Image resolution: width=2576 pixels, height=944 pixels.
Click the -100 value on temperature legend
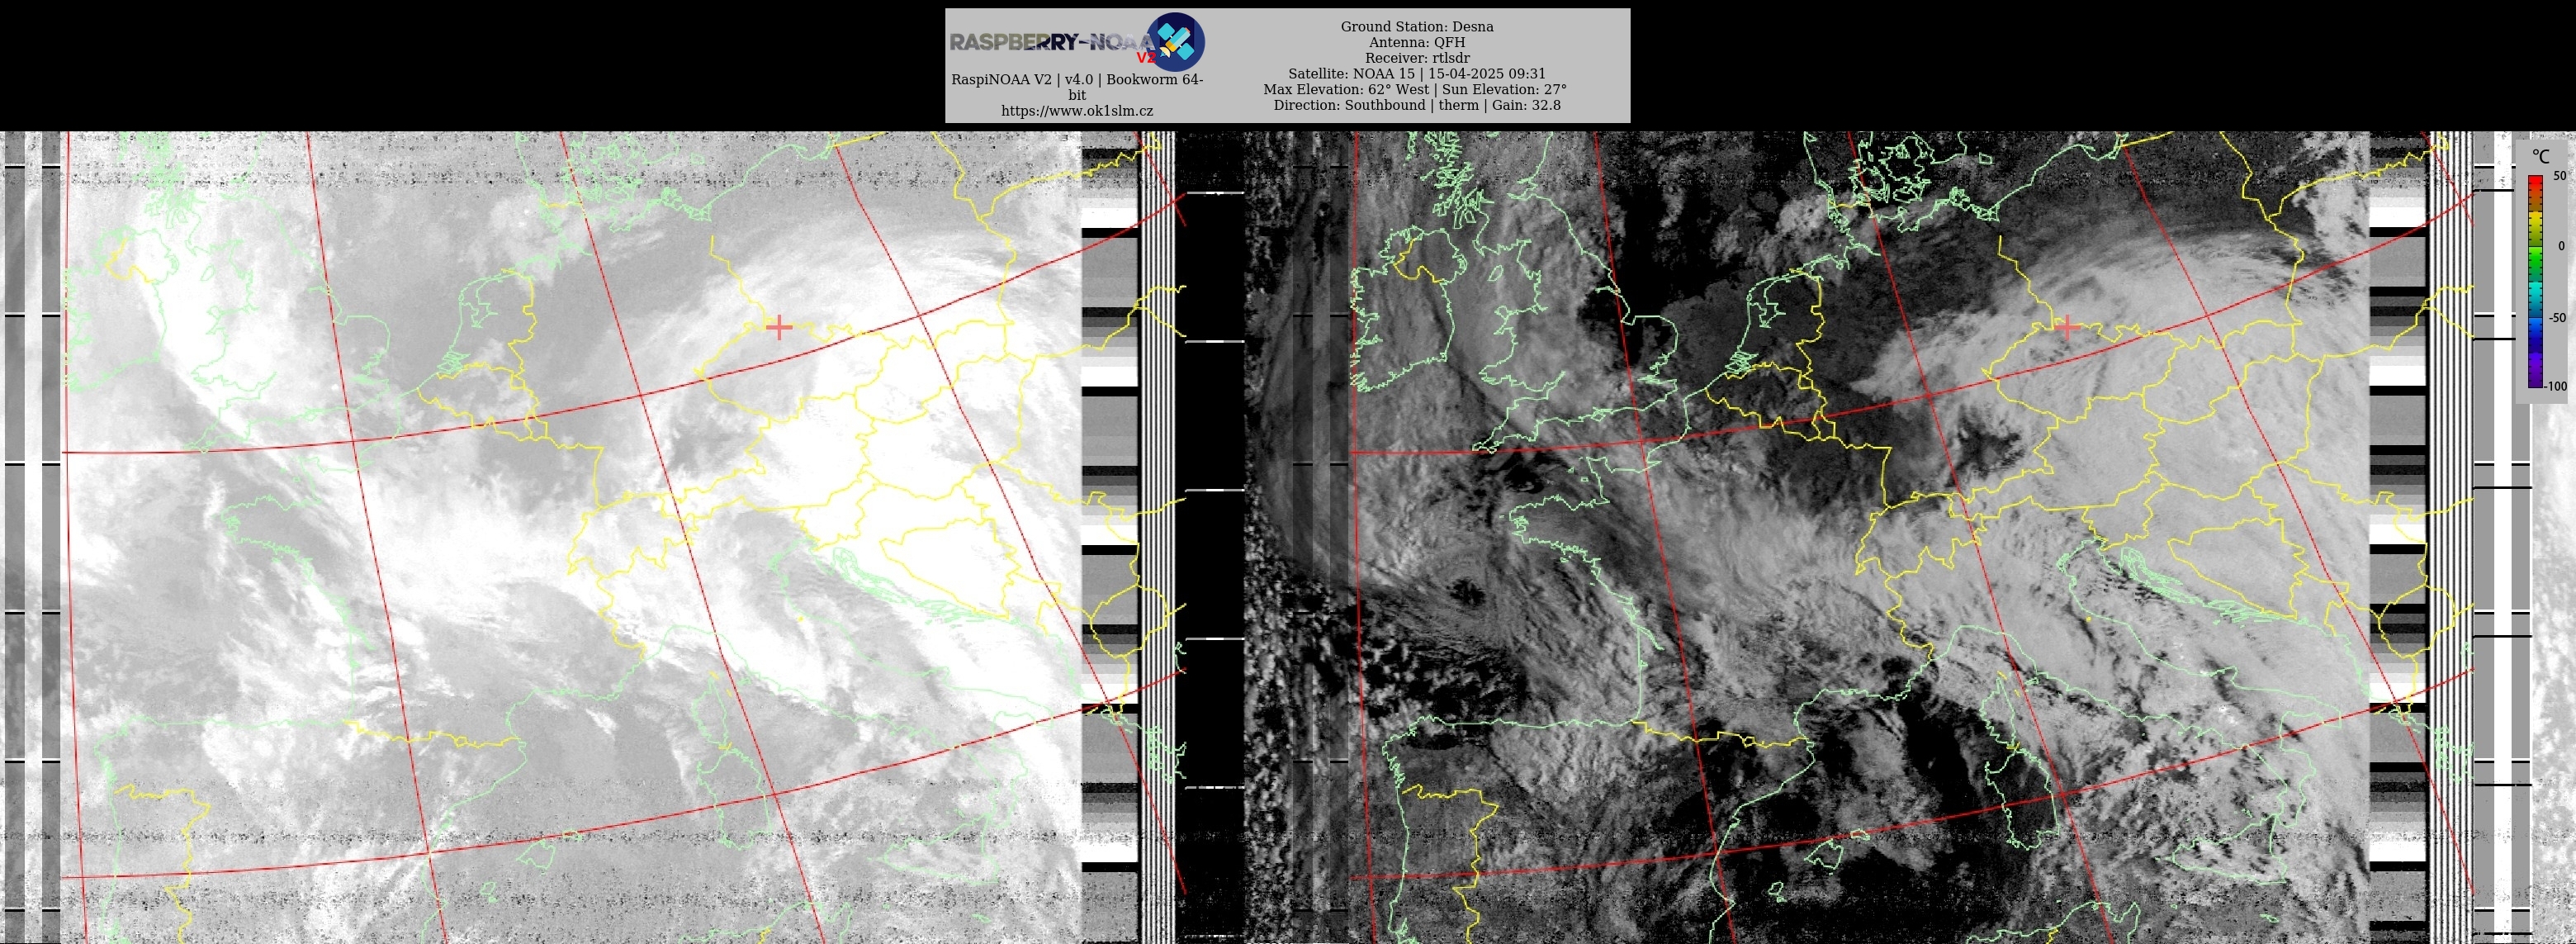(x=2556, y=386)
